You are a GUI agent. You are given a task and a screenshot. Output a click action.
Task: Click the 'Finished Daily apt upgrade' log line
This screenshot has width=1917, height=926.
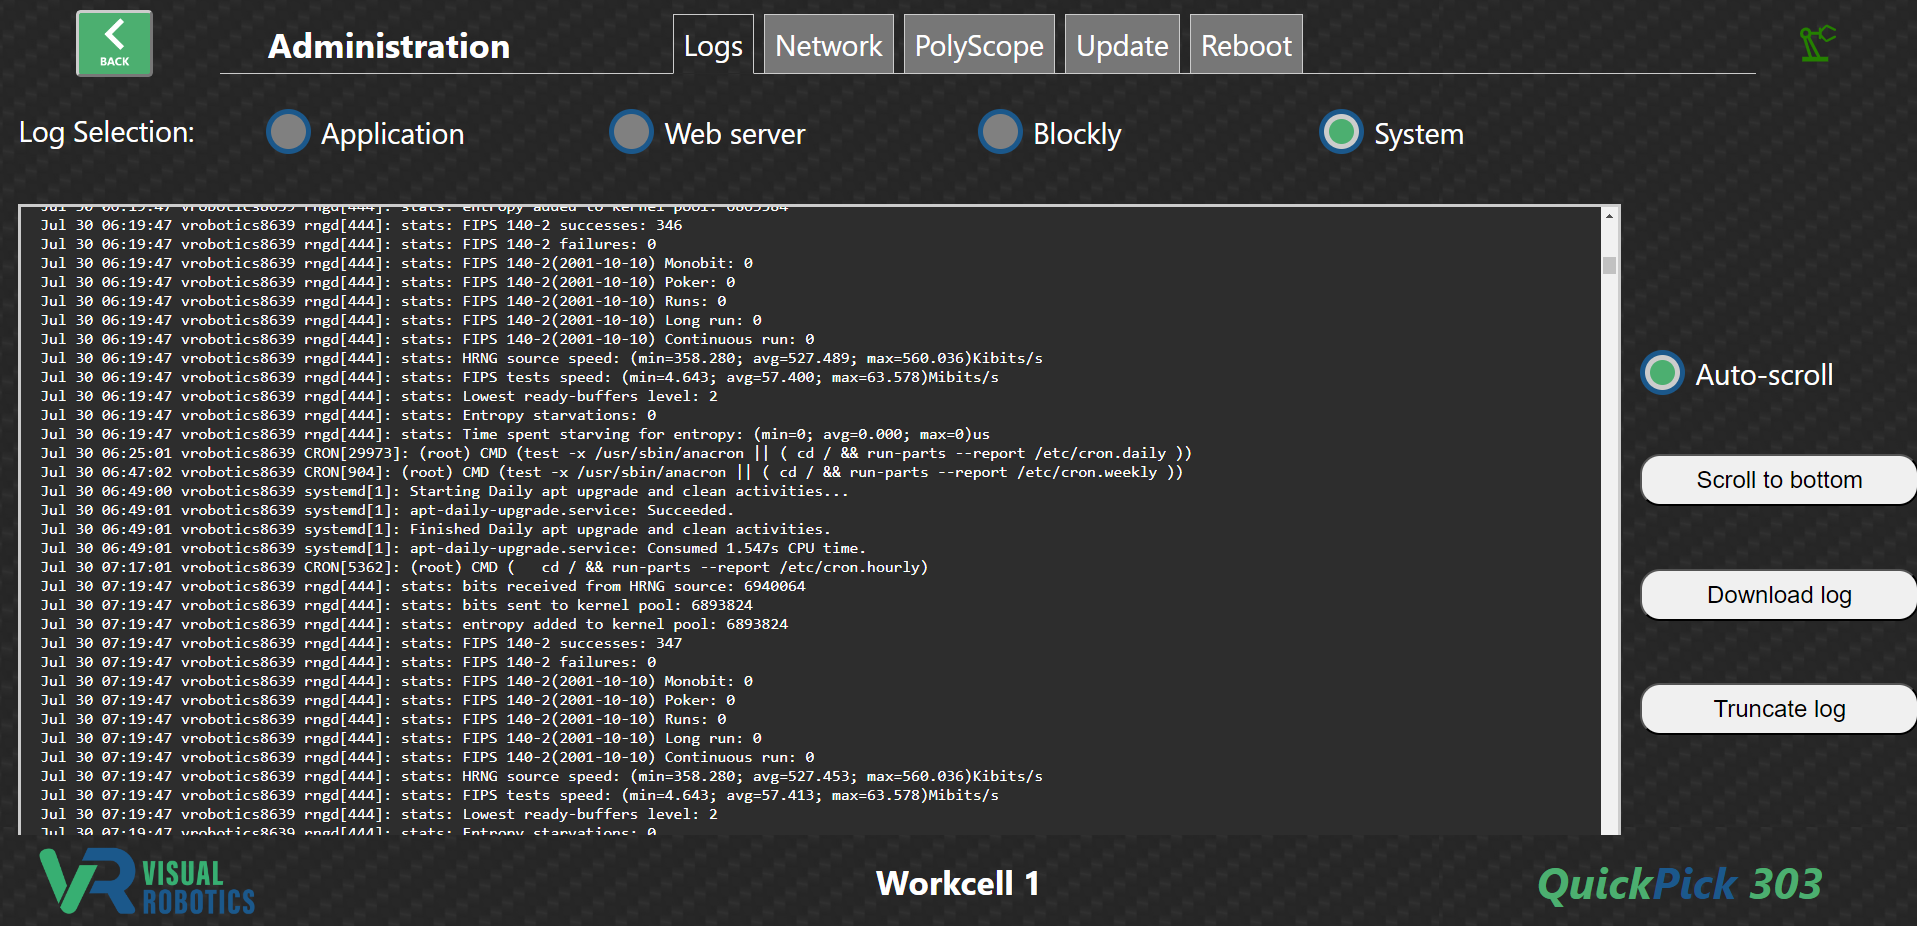pos(435,529)
